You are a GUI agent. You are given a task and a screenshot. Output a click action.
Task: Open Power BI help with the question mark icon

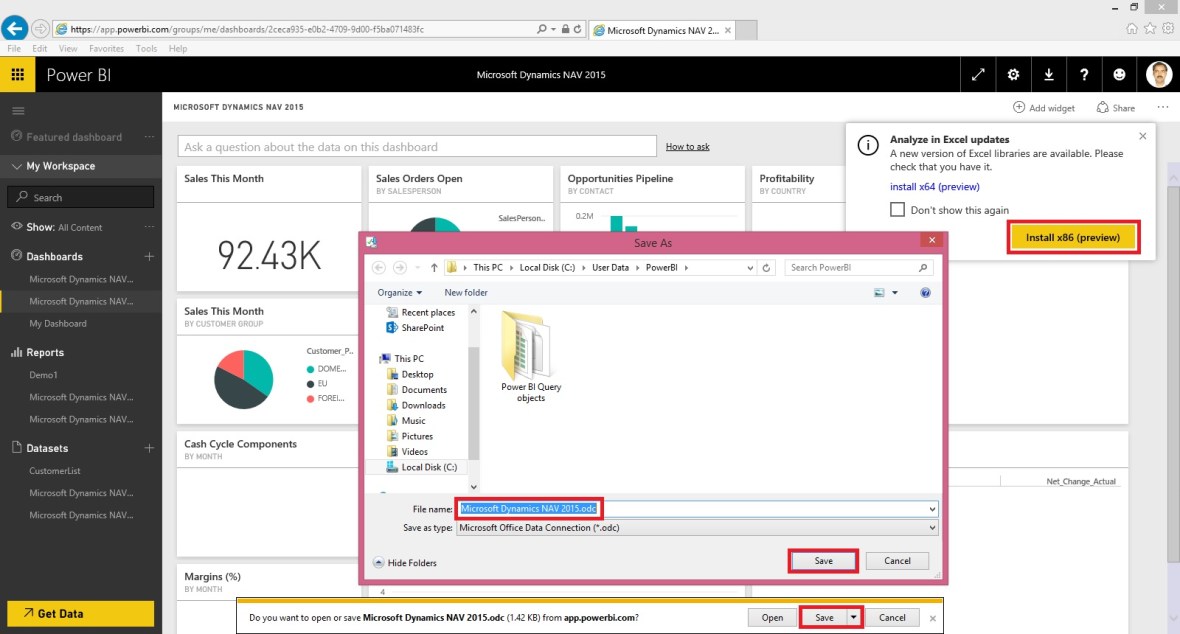coord(1084,73)
